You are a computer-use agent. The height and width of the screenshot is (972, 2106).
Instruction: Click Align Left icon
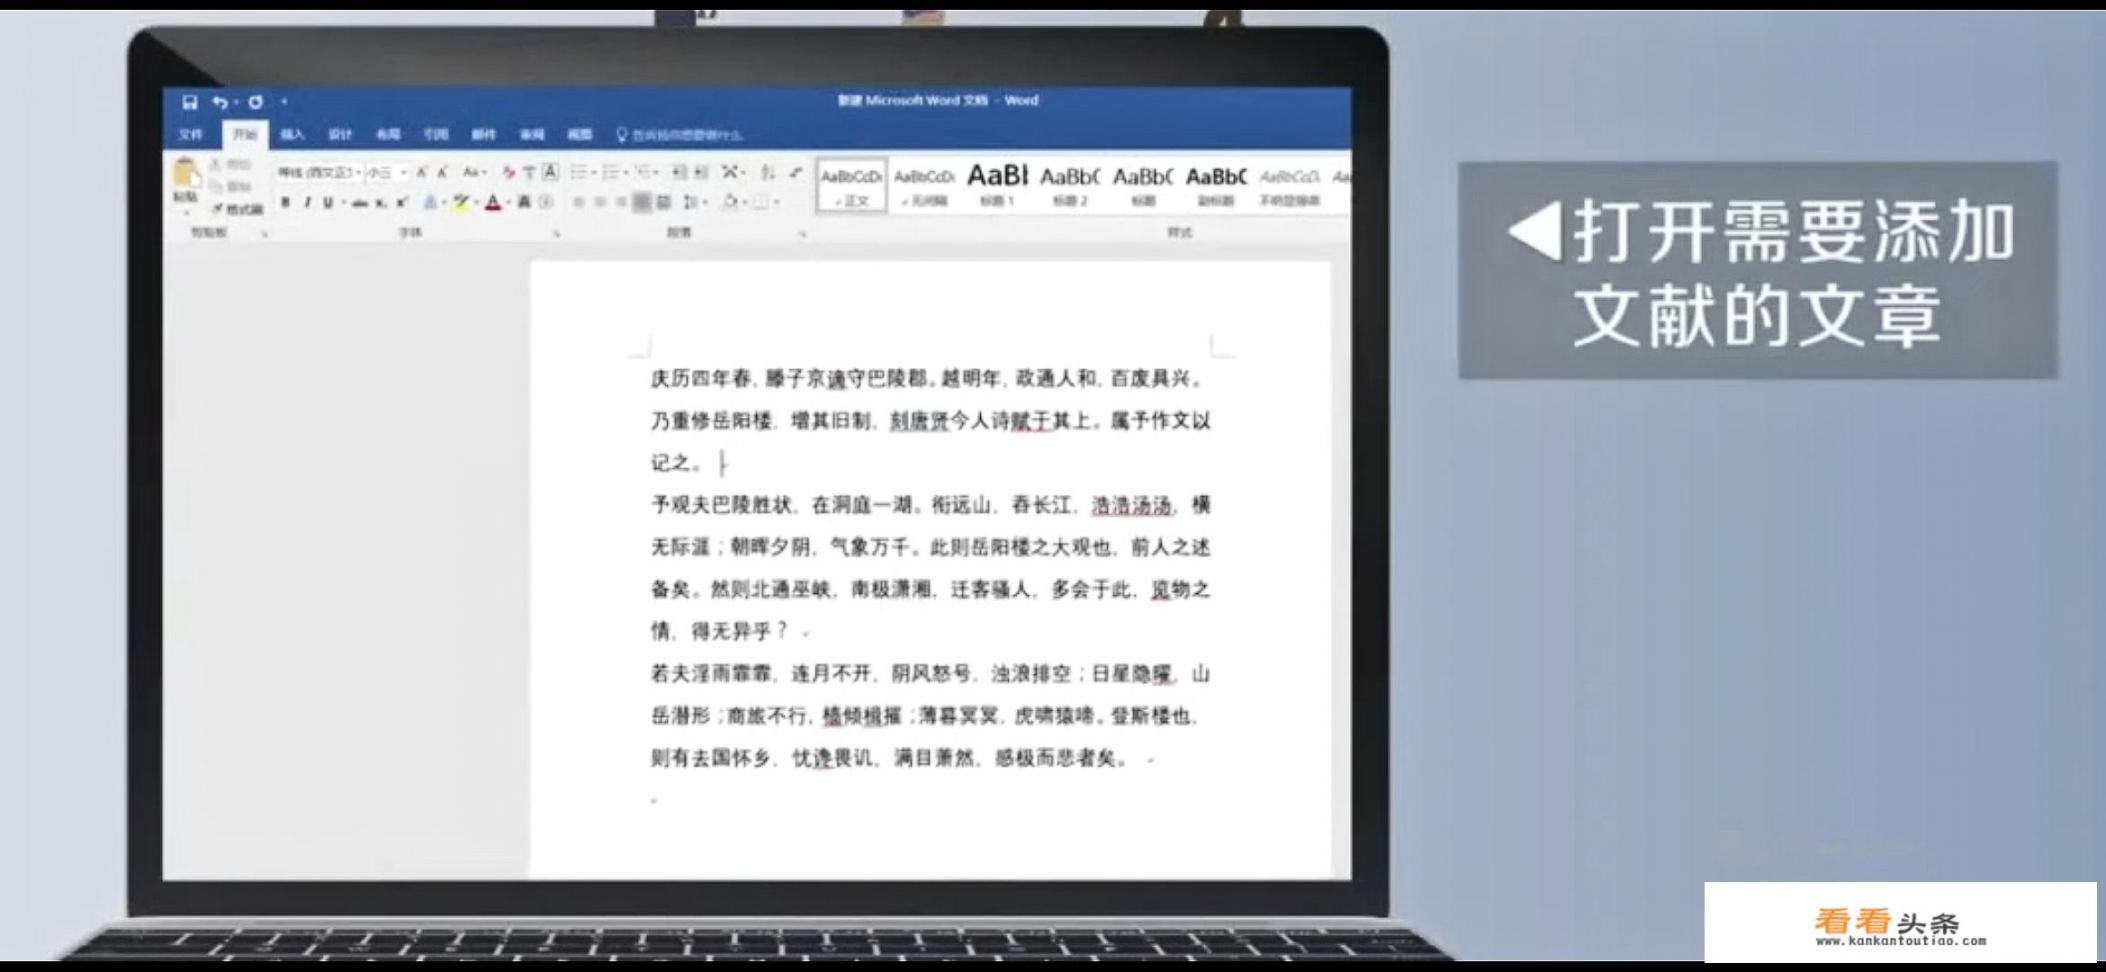click(578, 203)
